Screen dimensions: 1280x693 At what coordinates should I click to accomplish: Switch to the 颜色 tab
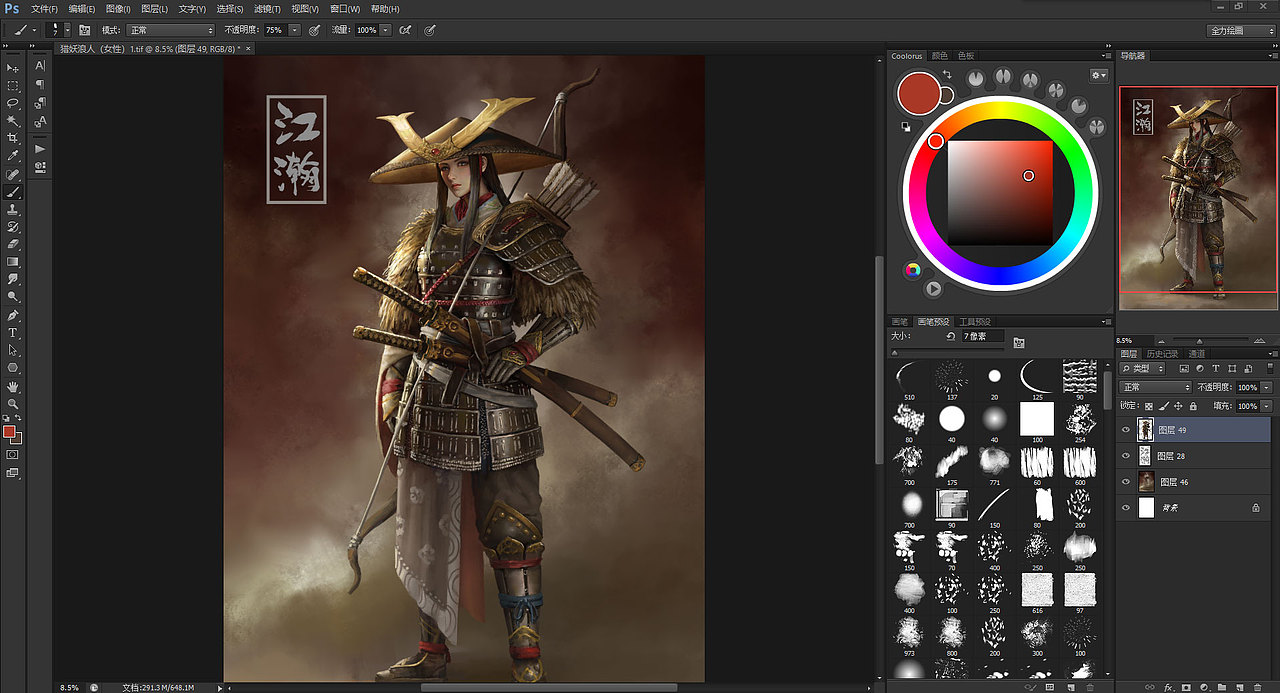coord(940,56)
